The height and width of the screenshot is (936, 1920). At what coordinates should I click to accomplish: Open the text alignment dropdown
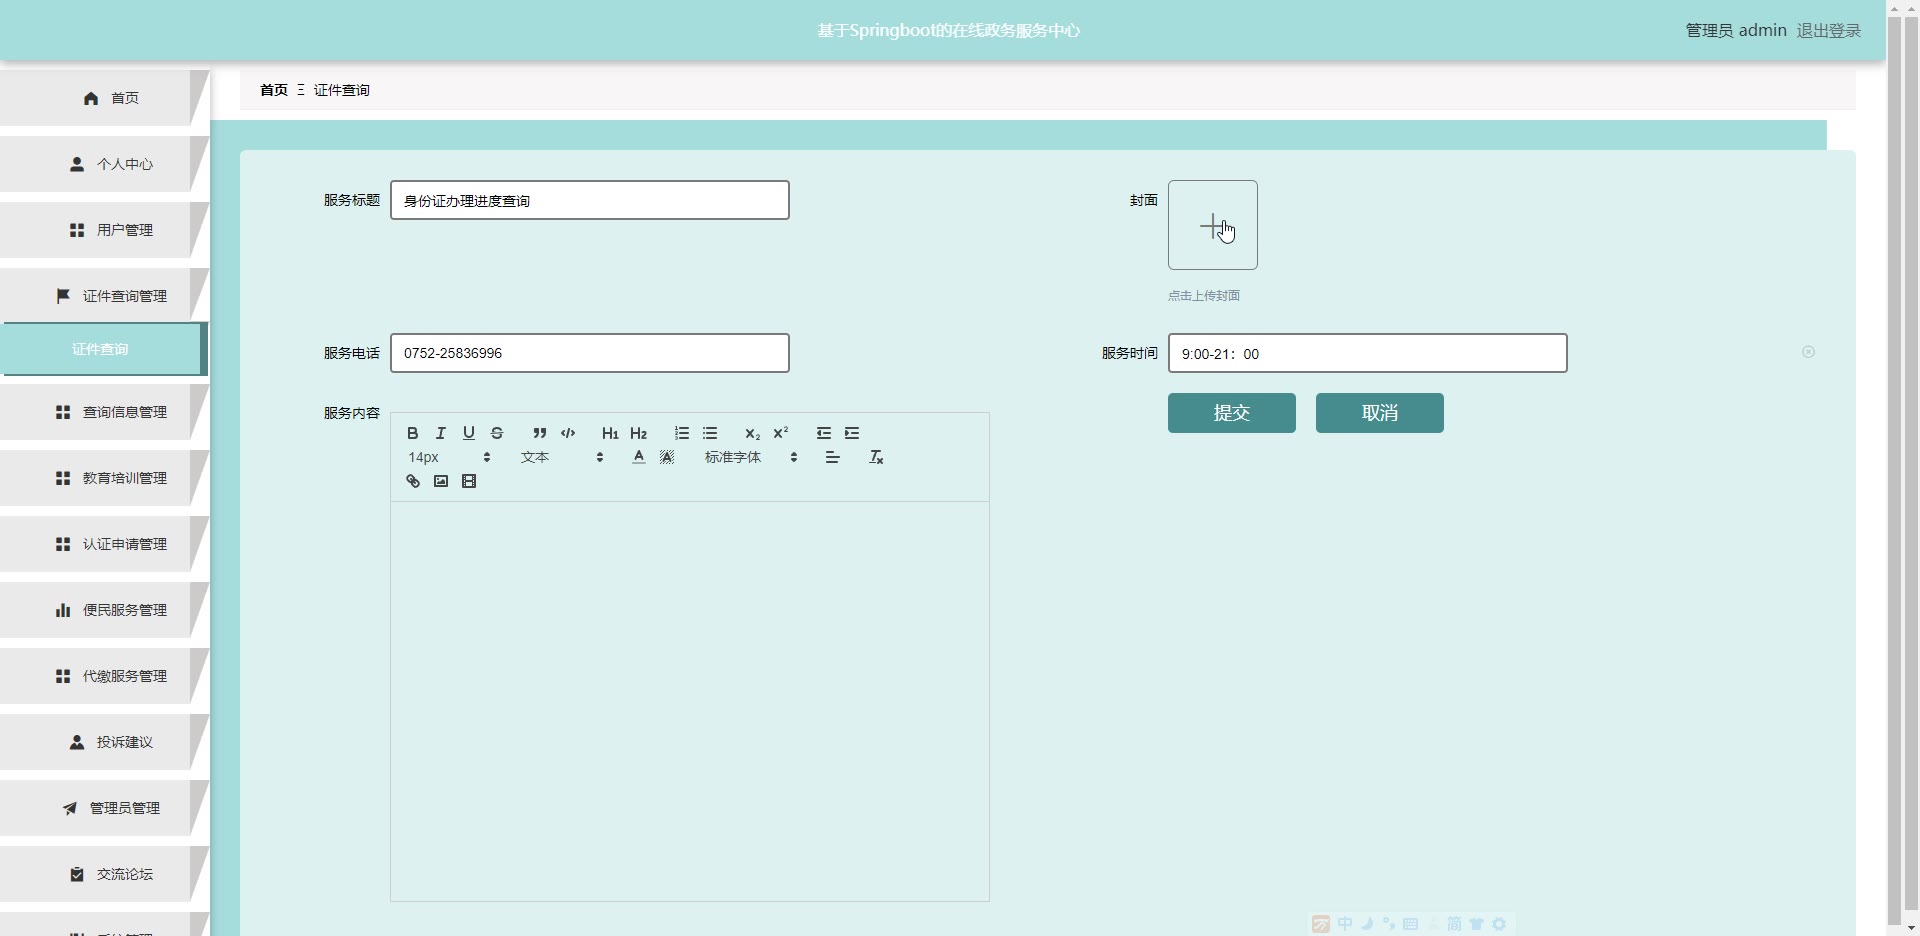833,457
